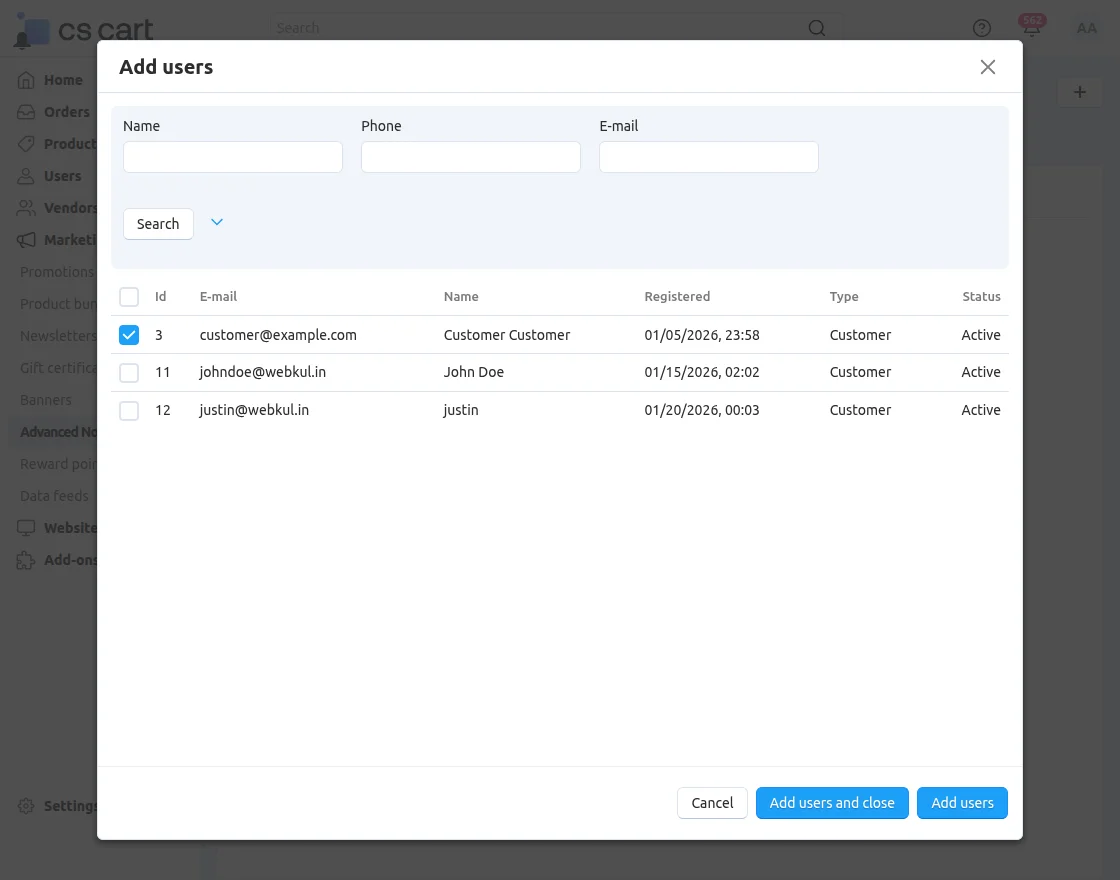Click the Orders inbox icon
This screenshot has height=880, width=1120.
coord(27,112)
